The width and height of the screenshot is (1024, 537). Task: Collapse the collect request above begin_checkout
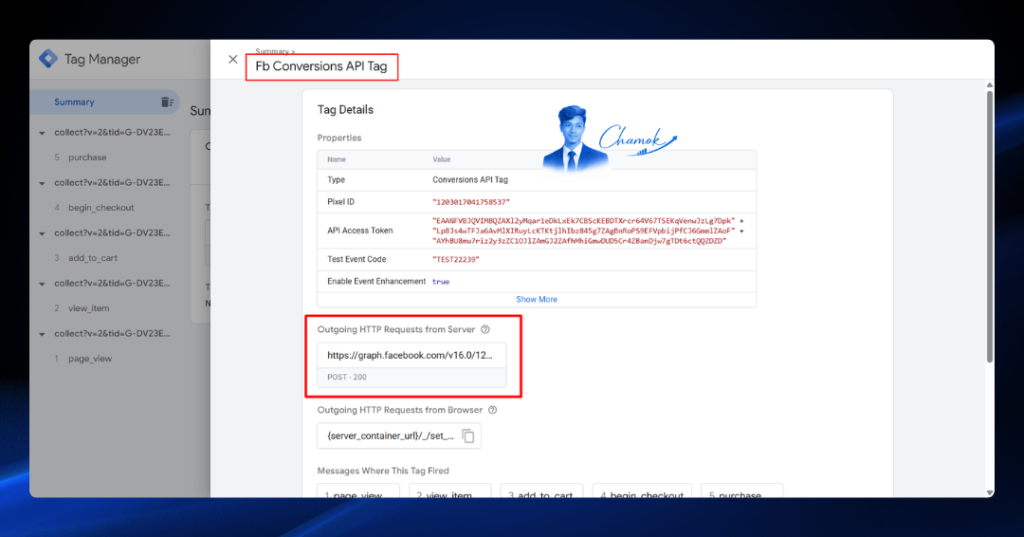tap(42, 183)
